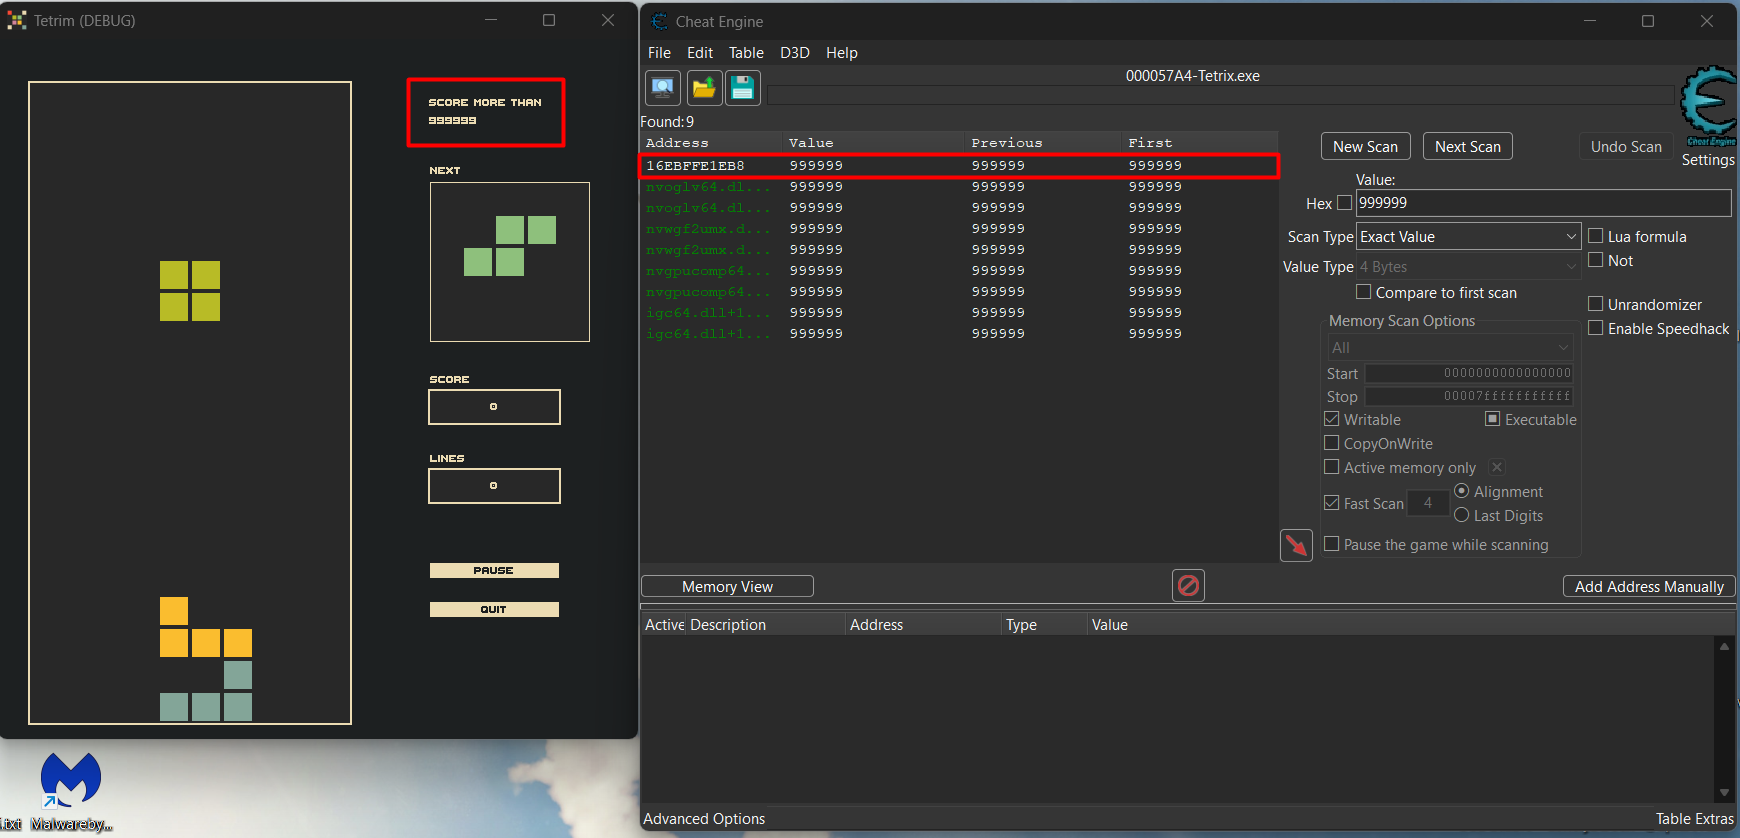1740x838 pixels.
Task: Click the Undo Scan button
Action: [1626, 146]
